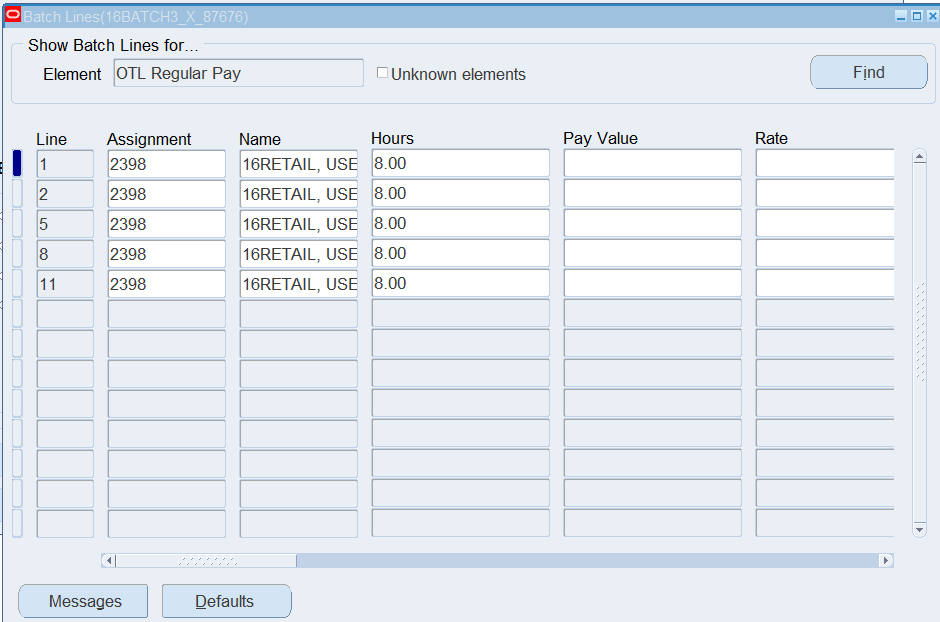Click the Name field for line 11
The width and height of the screenshot is (940, 622).
tap(298, 283)
